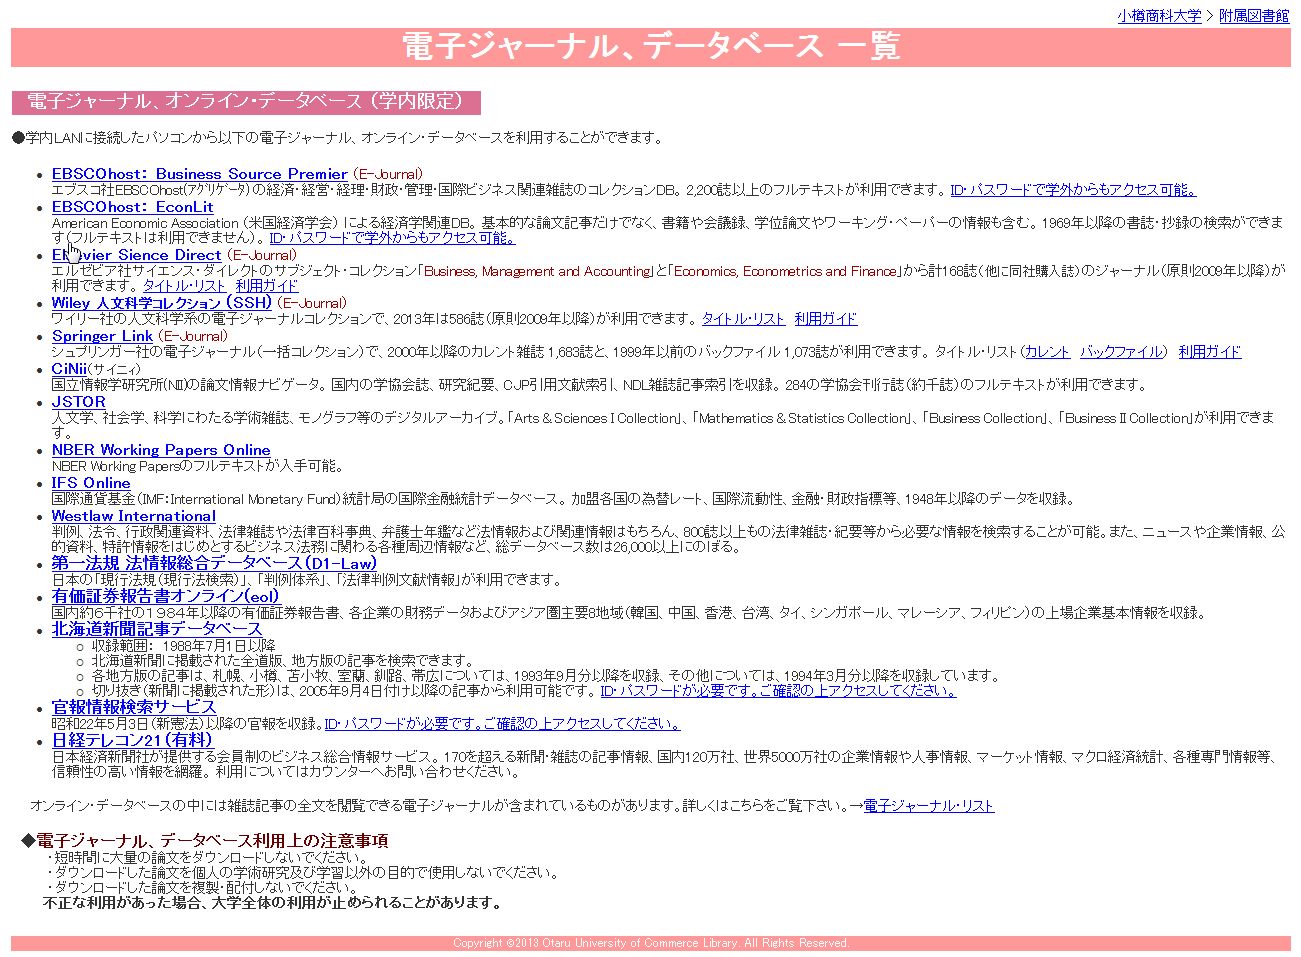Click text 'NBER Working Papersのフルテキストが入手可能。'
Image resolution: width=1301 pixels, height=957 pixels.
point(198,466)
